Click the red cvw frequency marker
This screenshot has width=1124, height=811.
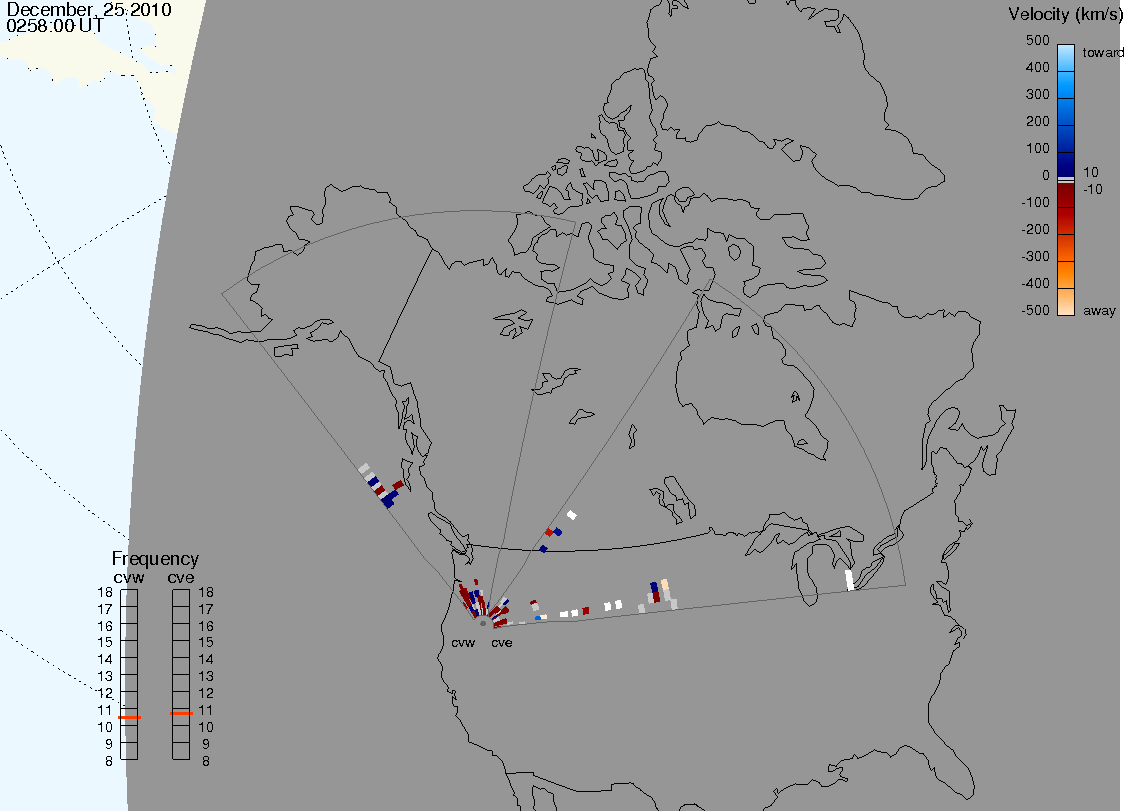click(129, 717)
